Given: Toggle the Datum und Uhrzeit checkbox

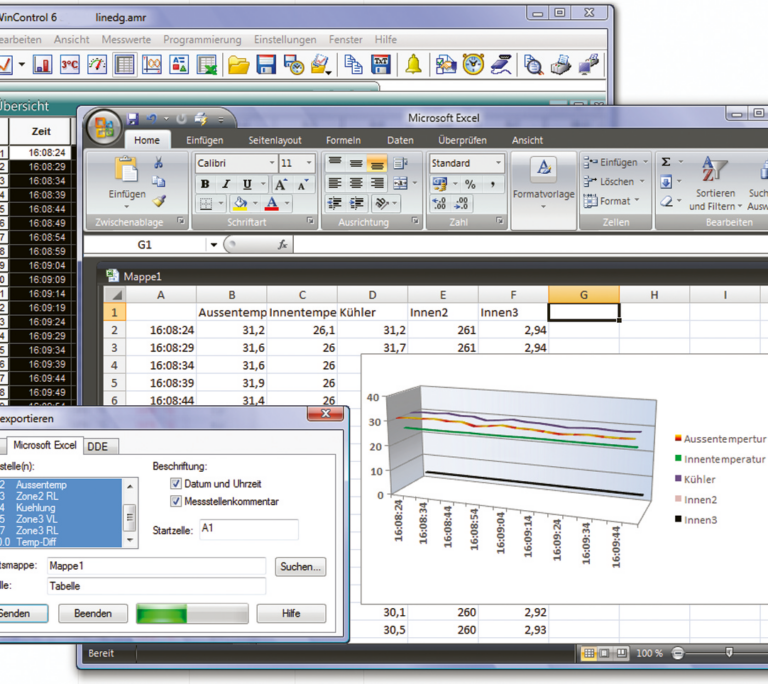Looking at the screenshot, I should click(x=176, y=484).
